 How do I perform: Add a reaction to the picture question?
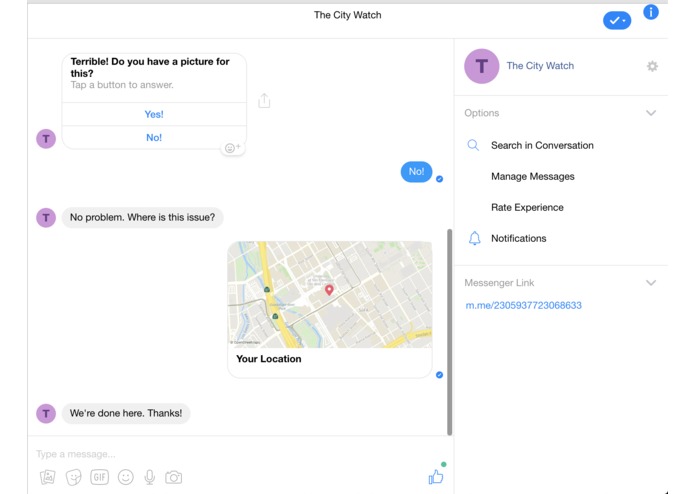pyautogui.click(x=232, y=148)
